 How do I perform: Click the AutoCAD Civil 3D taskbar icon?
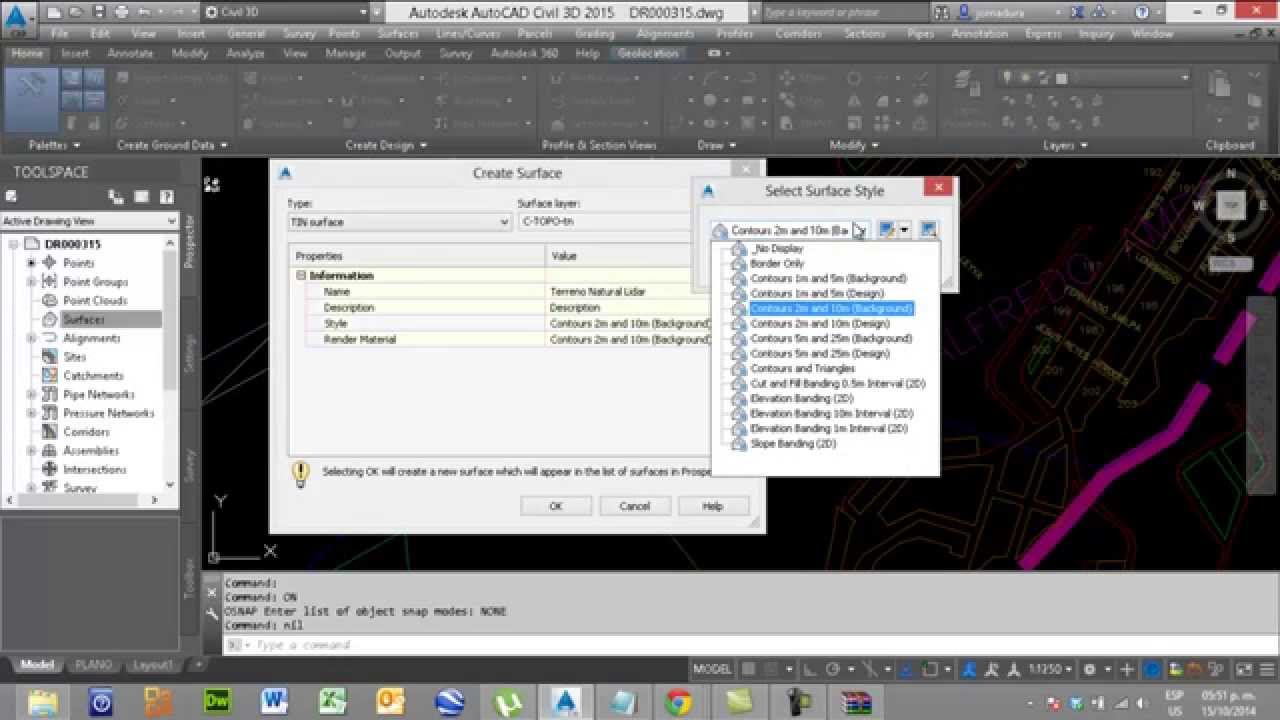(x=565, y=701)
